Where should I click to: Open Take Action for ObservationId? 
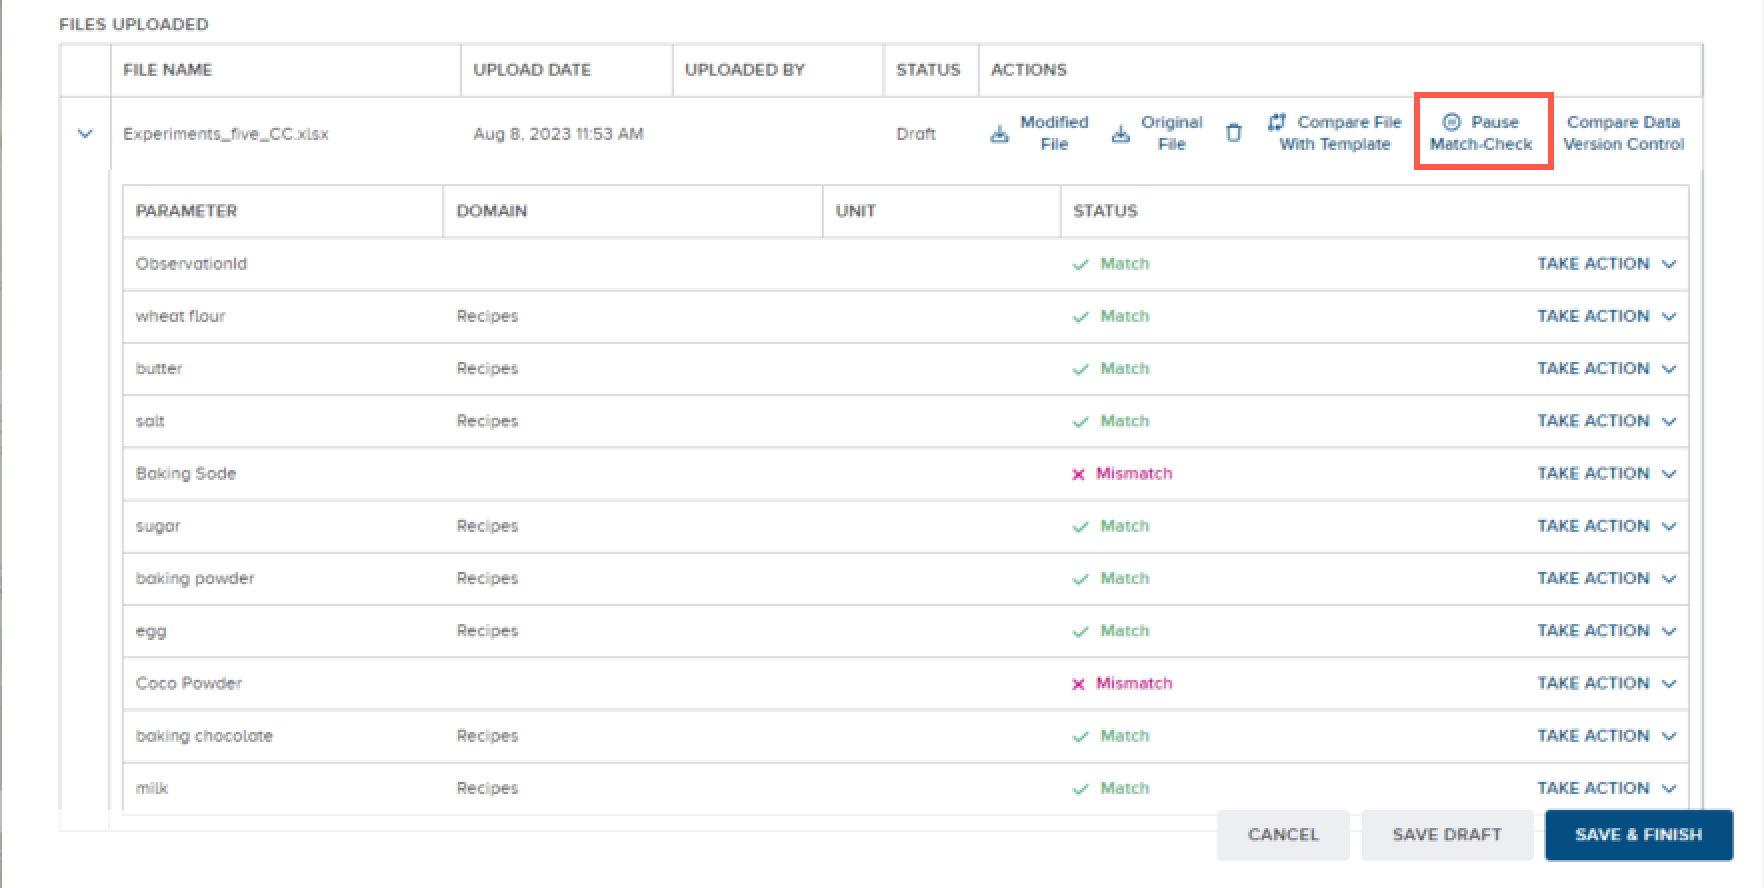[1606, 264]
